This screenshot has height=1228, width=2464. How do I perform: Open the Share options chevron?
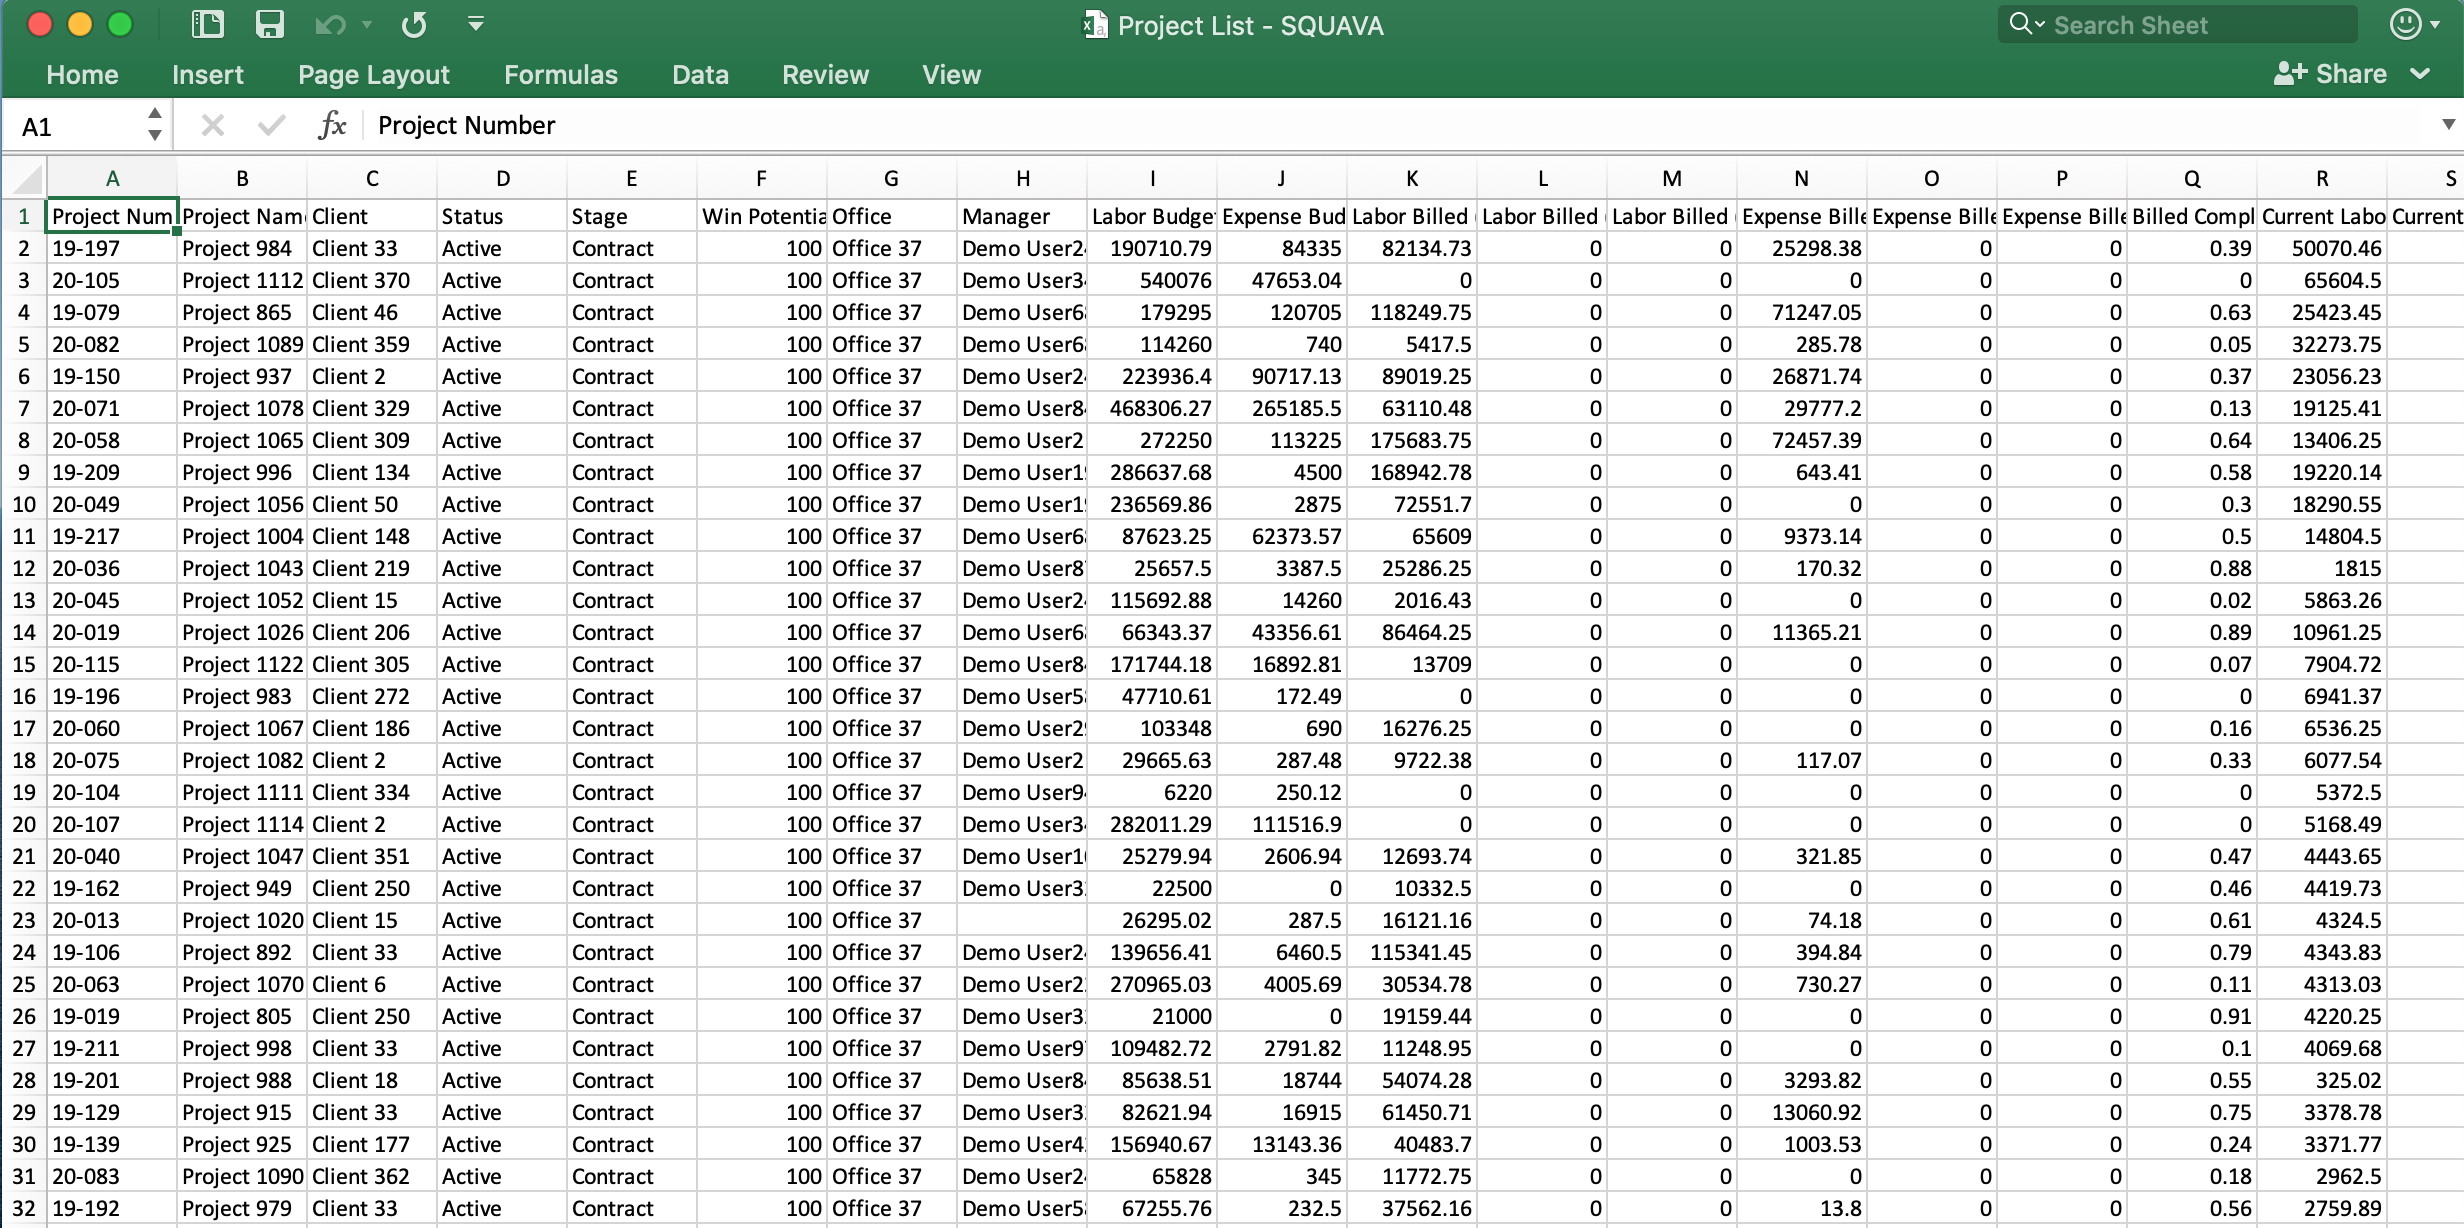click(x=2421, y=73)
